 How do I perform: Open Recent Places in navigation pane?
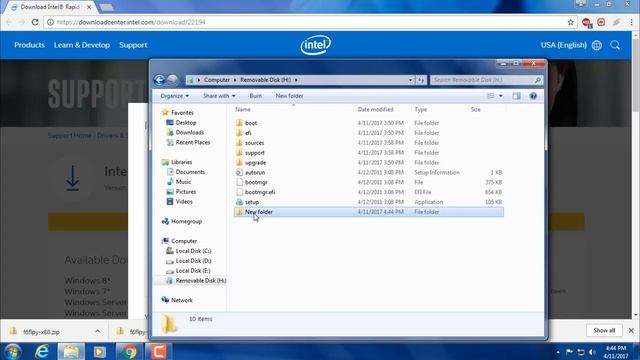(193, 142)
